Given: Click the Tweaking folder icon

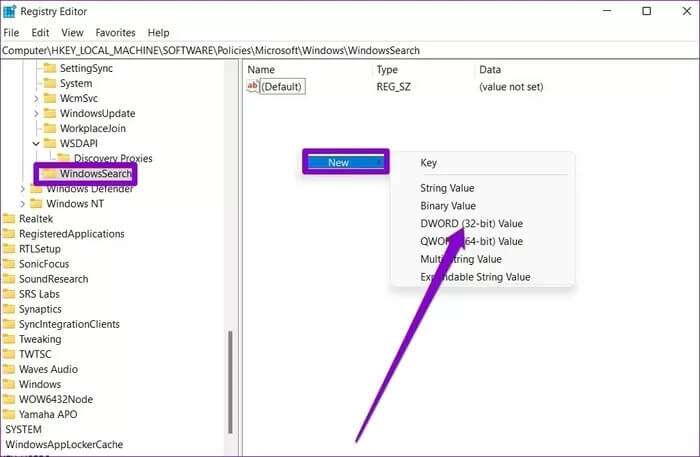Looking at the screenshot, I should [x=9, y=339].
